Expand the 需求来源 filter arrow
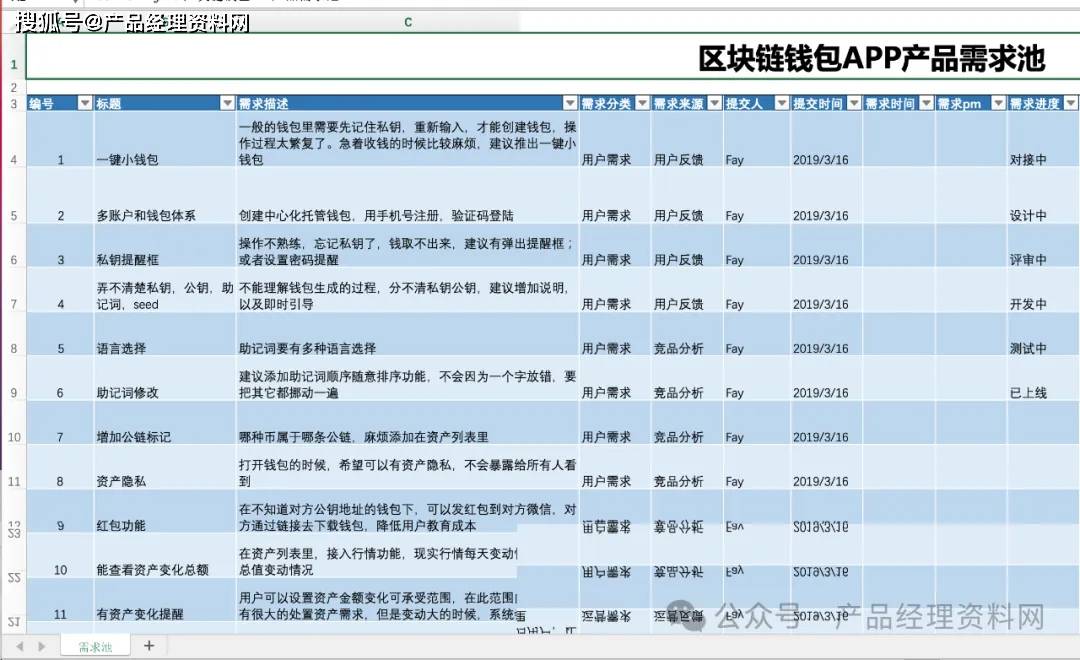The width and height of the screenshot is (1080, 660). (x=714, y=103)
